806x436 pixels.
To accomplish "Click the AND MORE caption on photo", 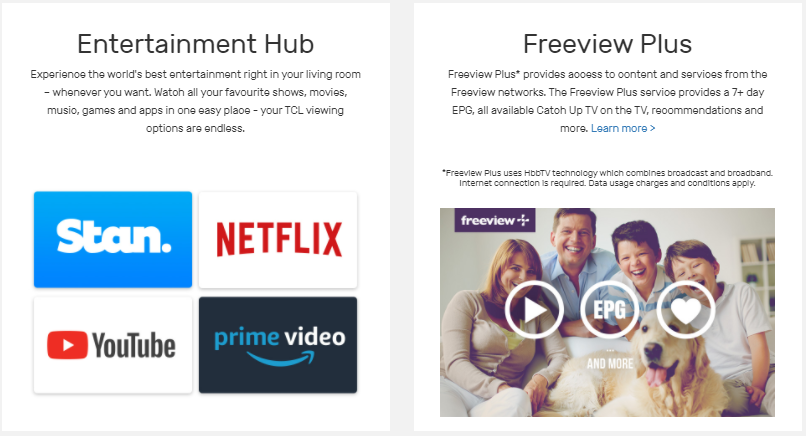I will coord(610,364).
